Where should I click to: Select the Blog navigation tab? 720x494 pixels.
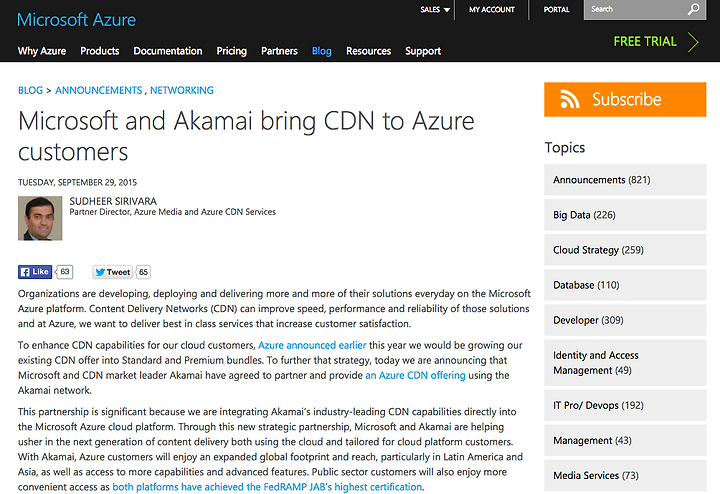point(321,51)
